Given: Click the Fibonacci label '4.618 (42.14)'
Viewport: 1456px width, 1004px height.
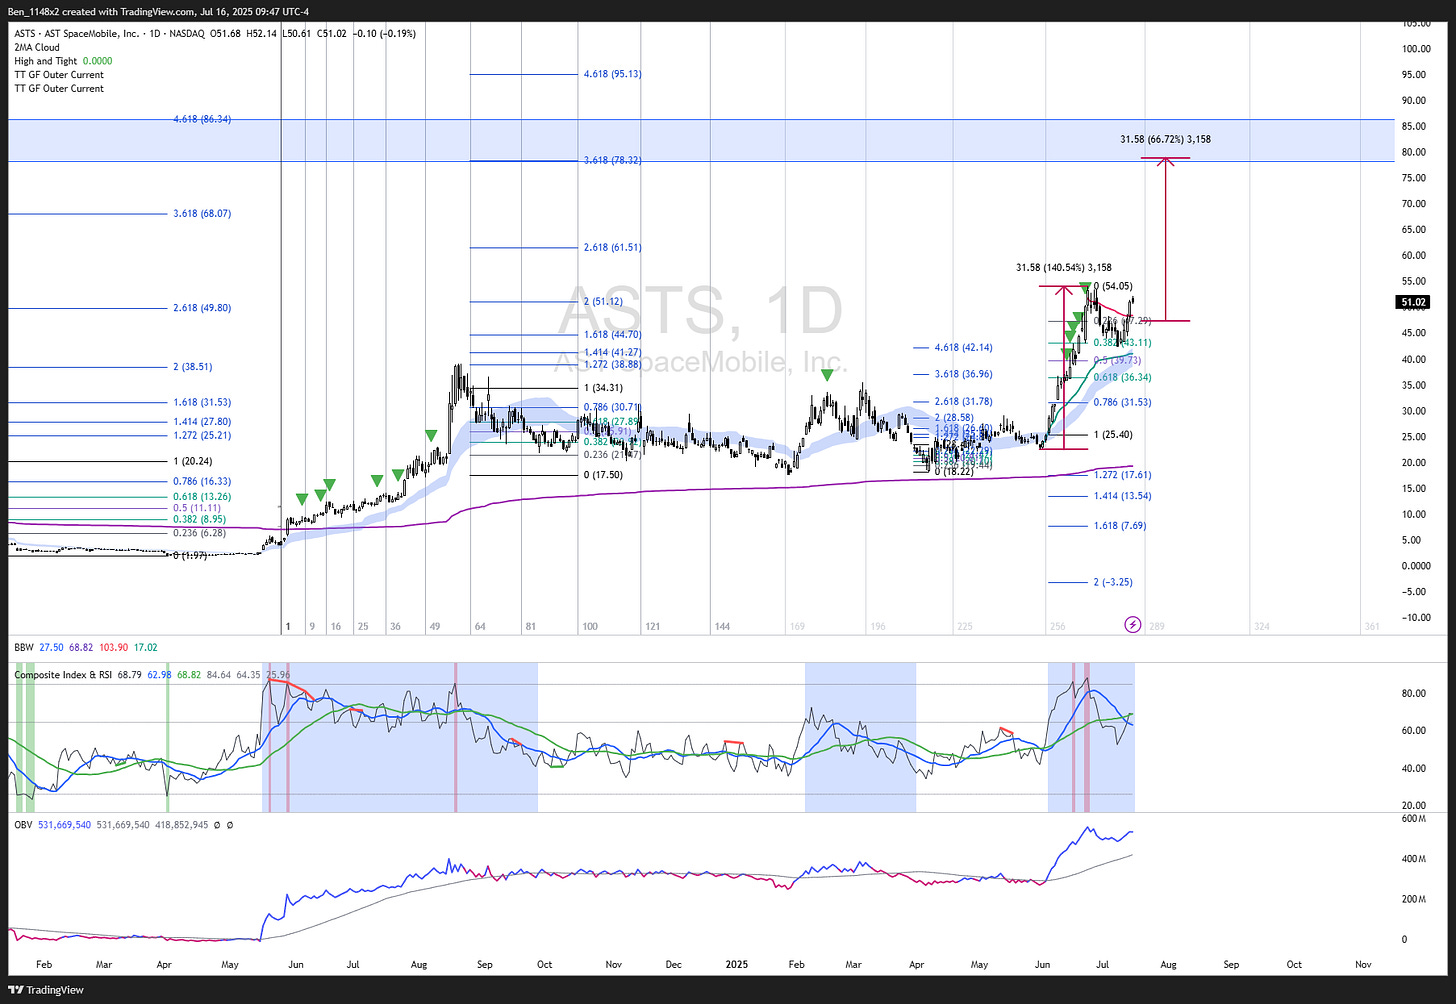Looking at the screenshot, I should pos(963,347).
